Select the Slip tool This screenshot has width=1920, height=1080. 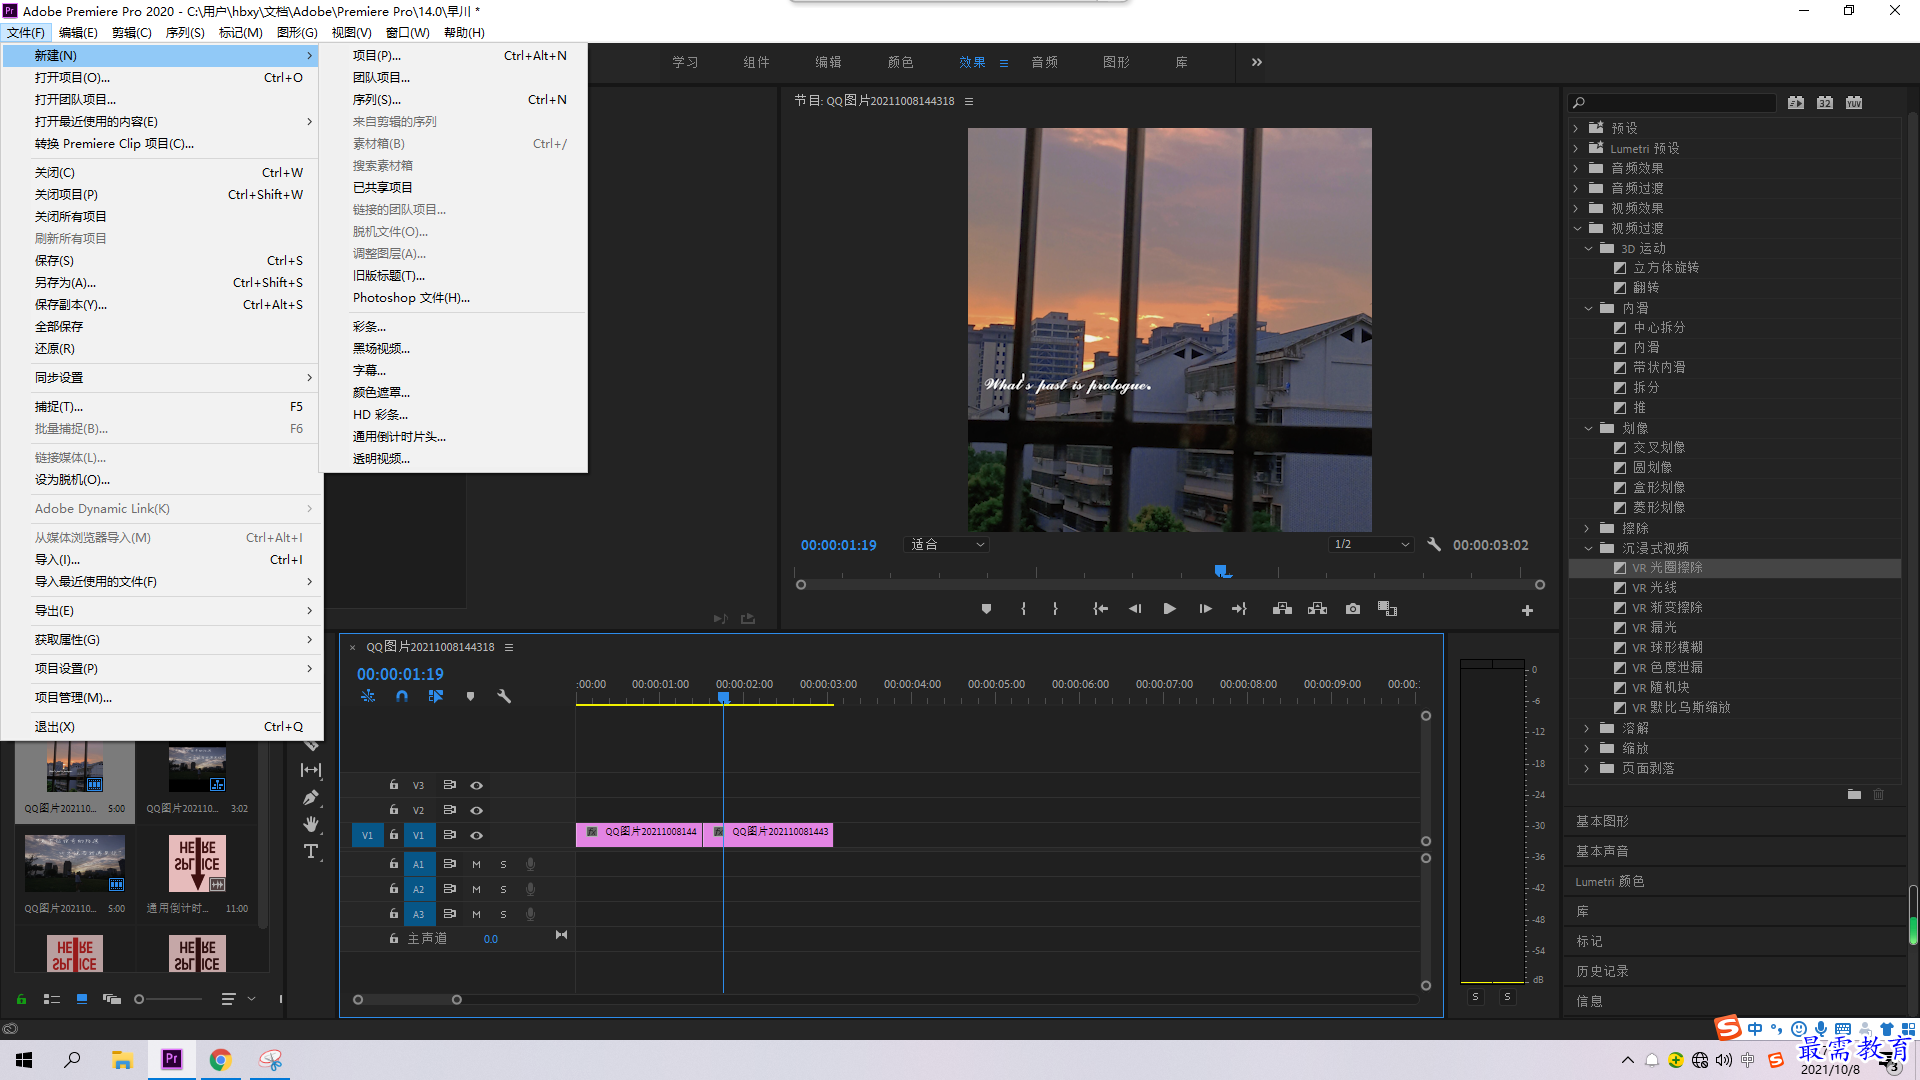[x=311, y=770]
